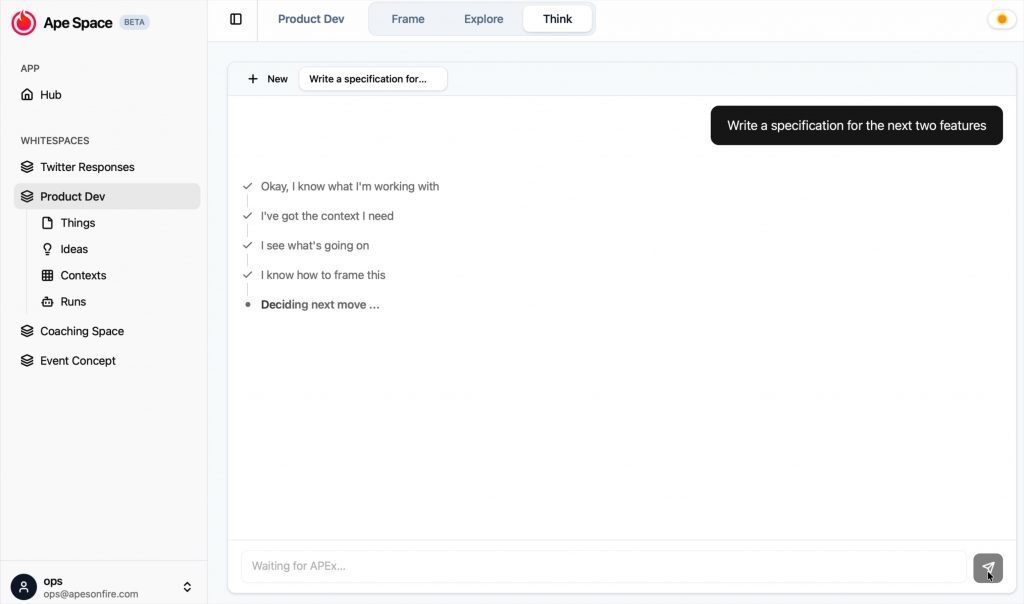Click the Contexts table icon
This screenshot has width=1024, height=604.
[x=47, y=275]
